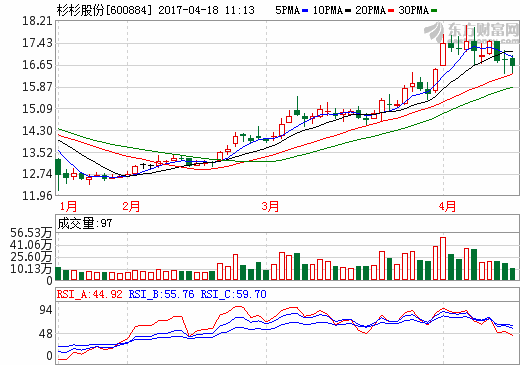Click the 13.52 price axis label

pyautogui.click(x=37, y=153)
